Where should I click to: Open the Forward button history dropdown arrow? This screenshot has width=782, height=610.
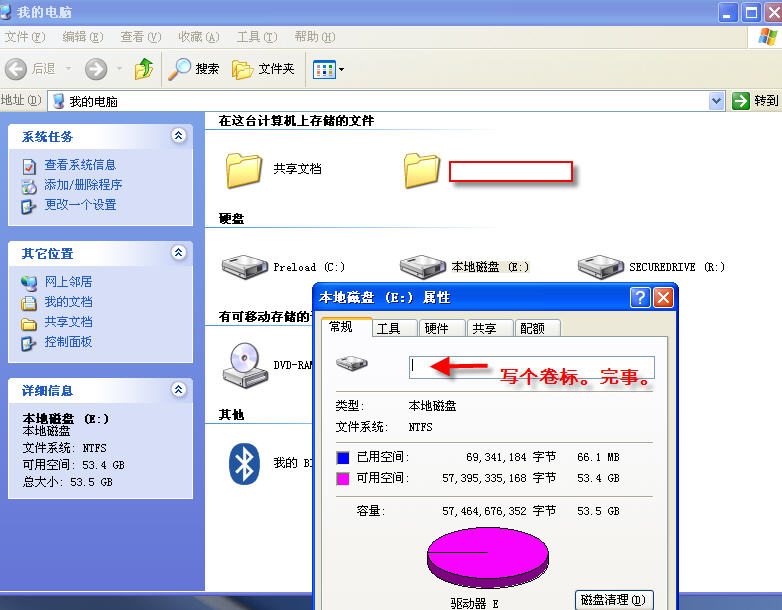pyautogui.click(x=120, y=69)
